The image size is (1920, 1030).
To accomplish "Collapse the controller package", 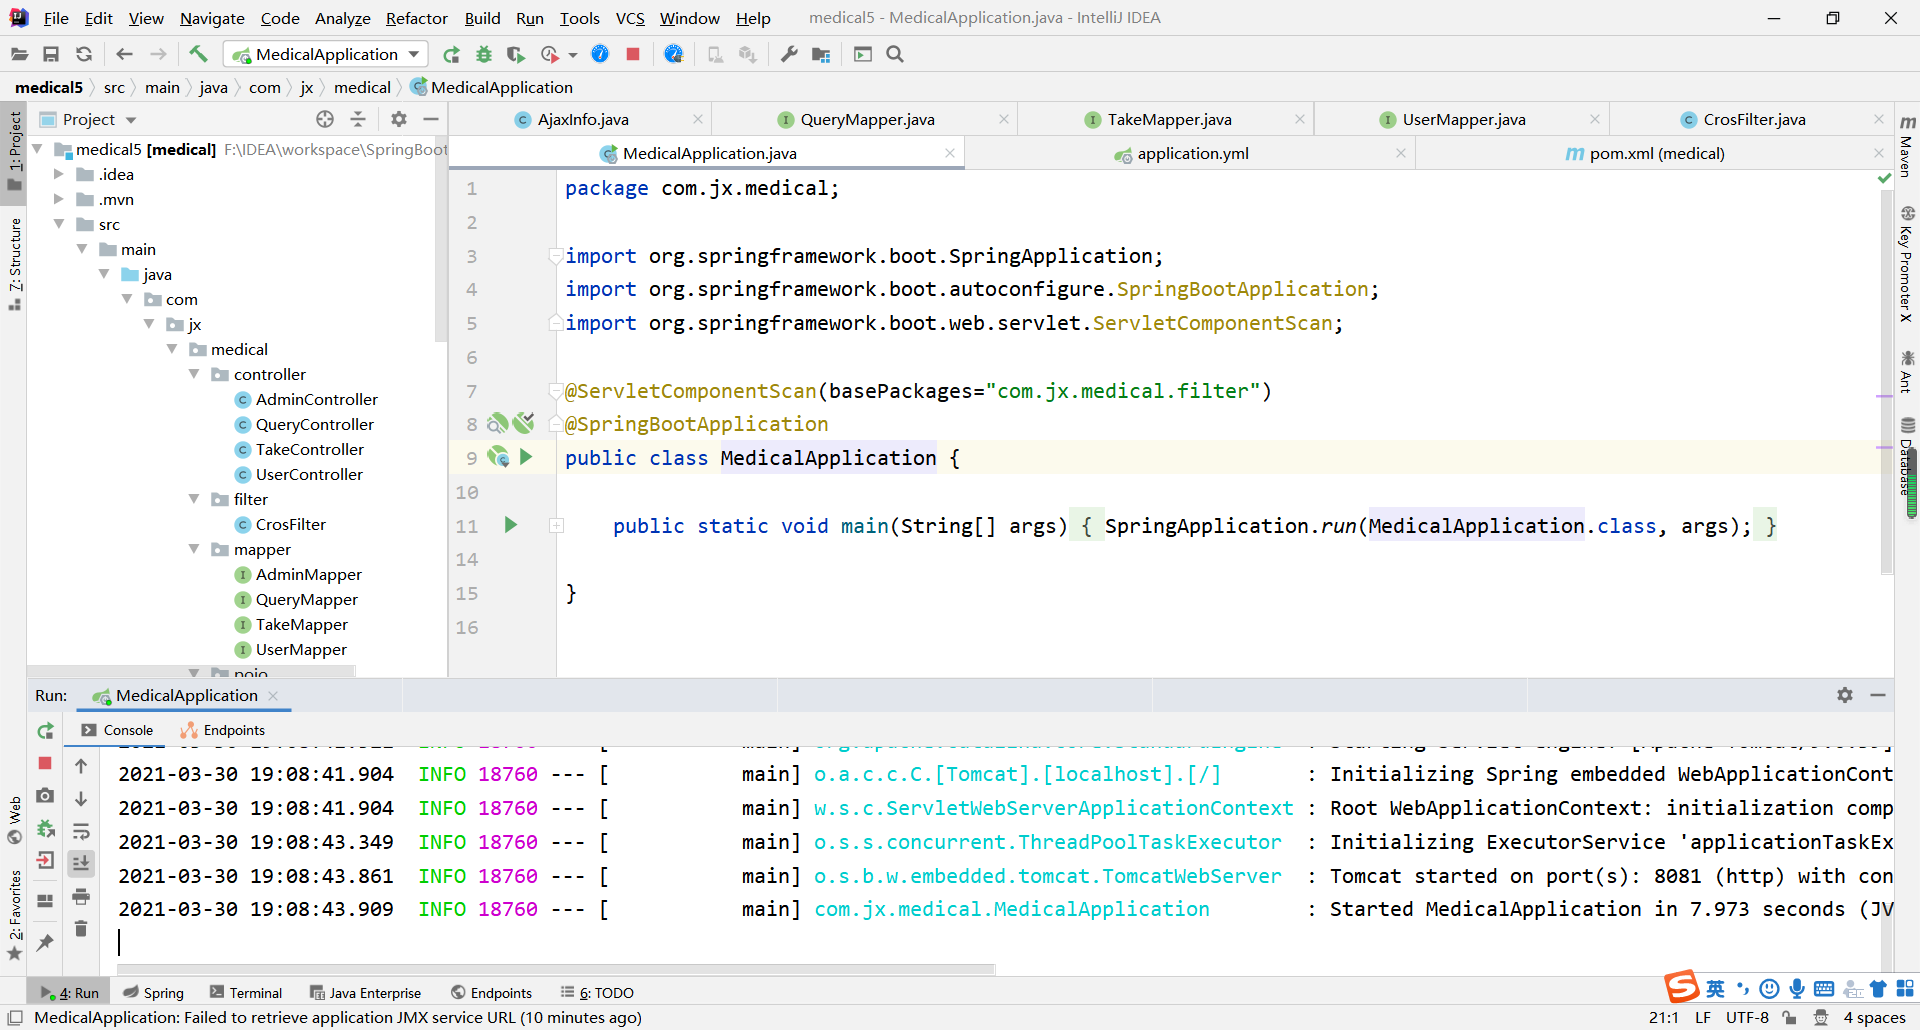I will [x=194, y=374].
